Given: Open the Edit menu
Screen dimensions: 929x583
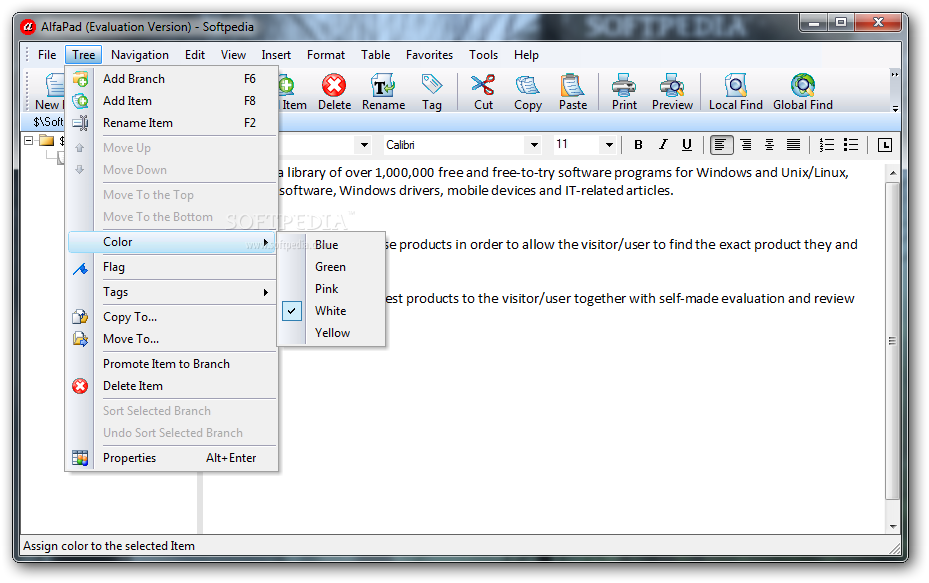Looking at the screenshot, I should click(195, 55).
